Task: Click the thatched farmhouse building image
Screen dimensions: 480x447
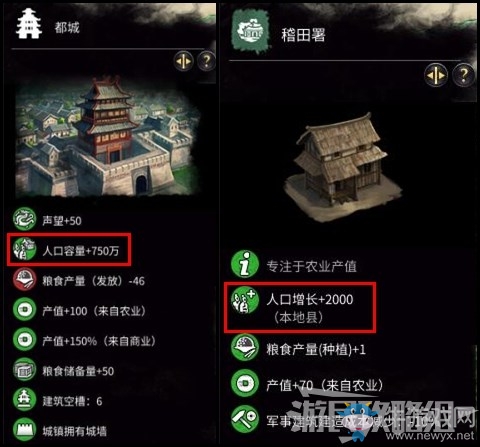Action: [342, 167]
